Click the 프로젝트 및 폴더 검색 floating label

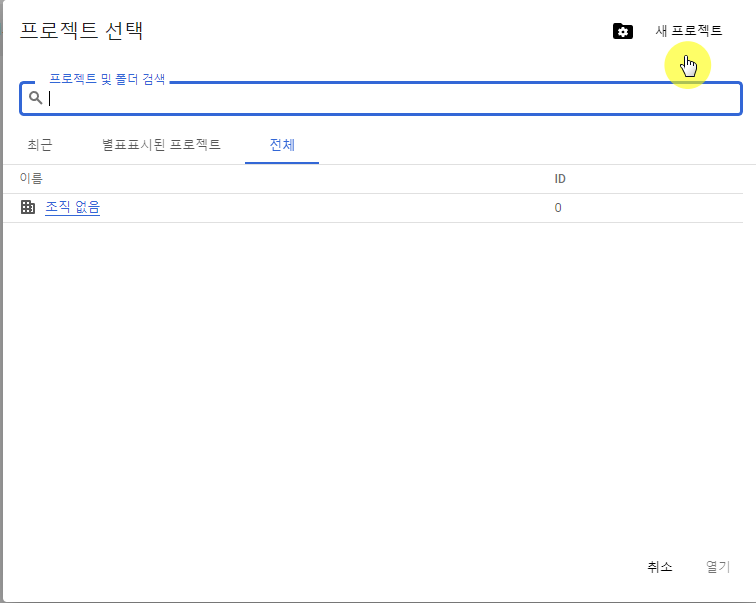point(107,79)
